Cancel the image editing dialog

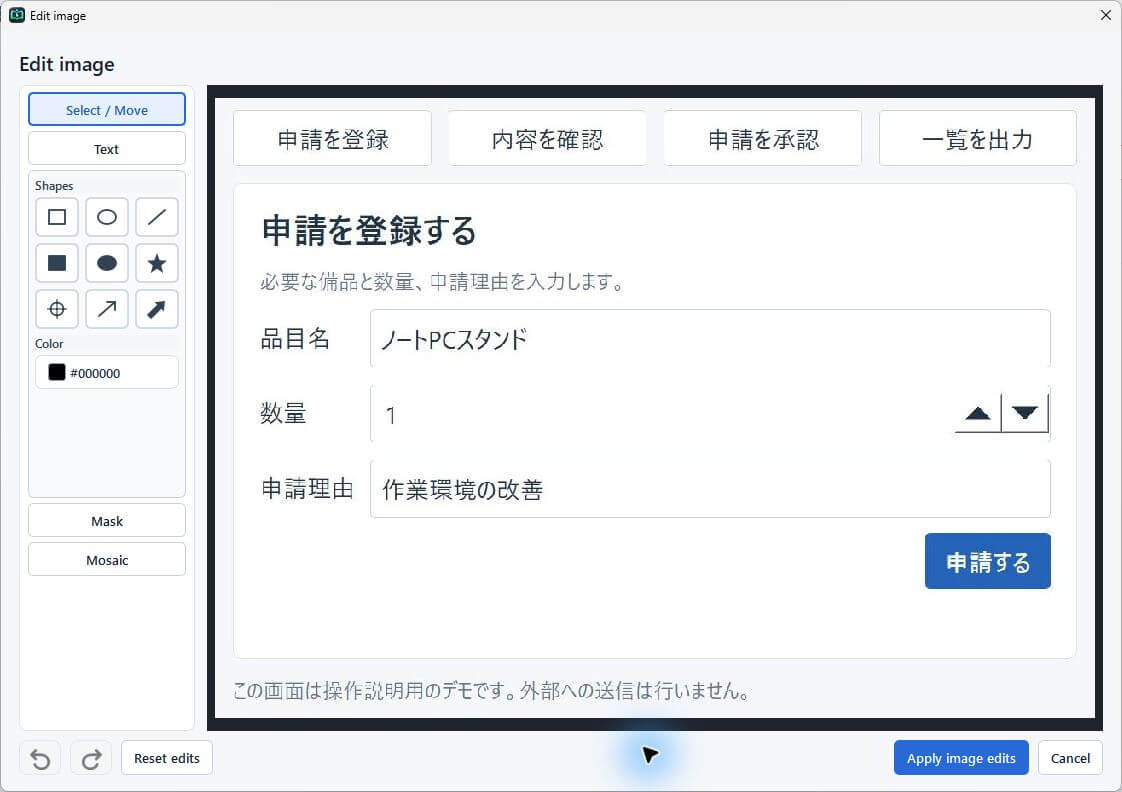(1070, 758)
